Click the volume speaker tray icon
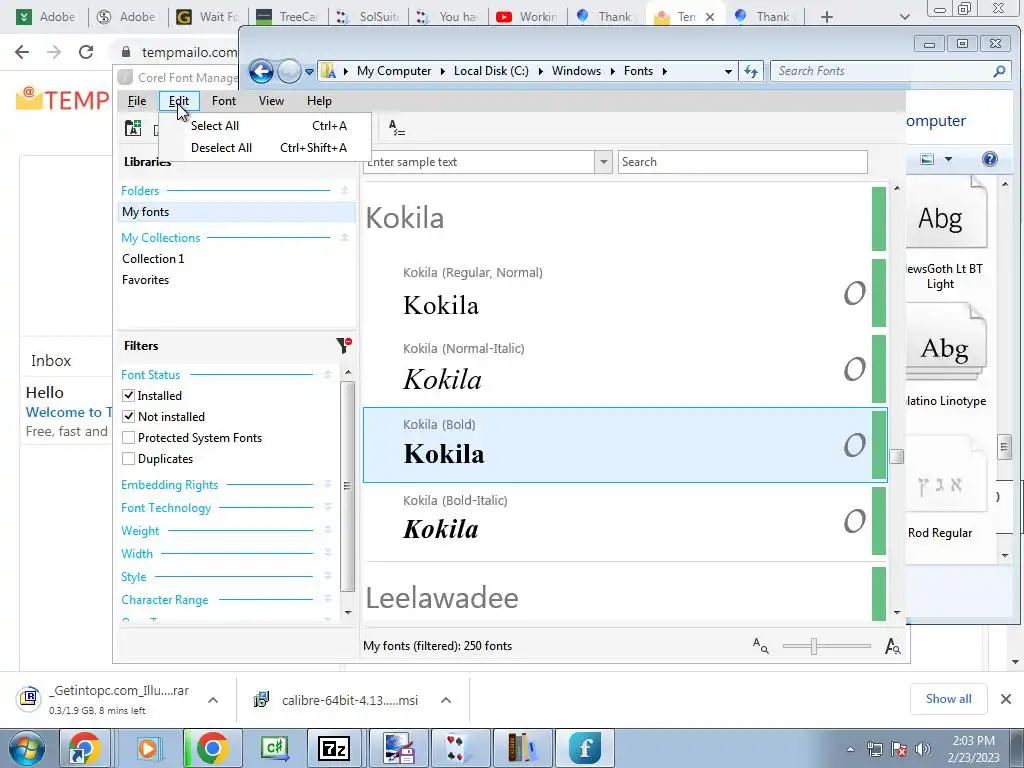 coord(922,749)
